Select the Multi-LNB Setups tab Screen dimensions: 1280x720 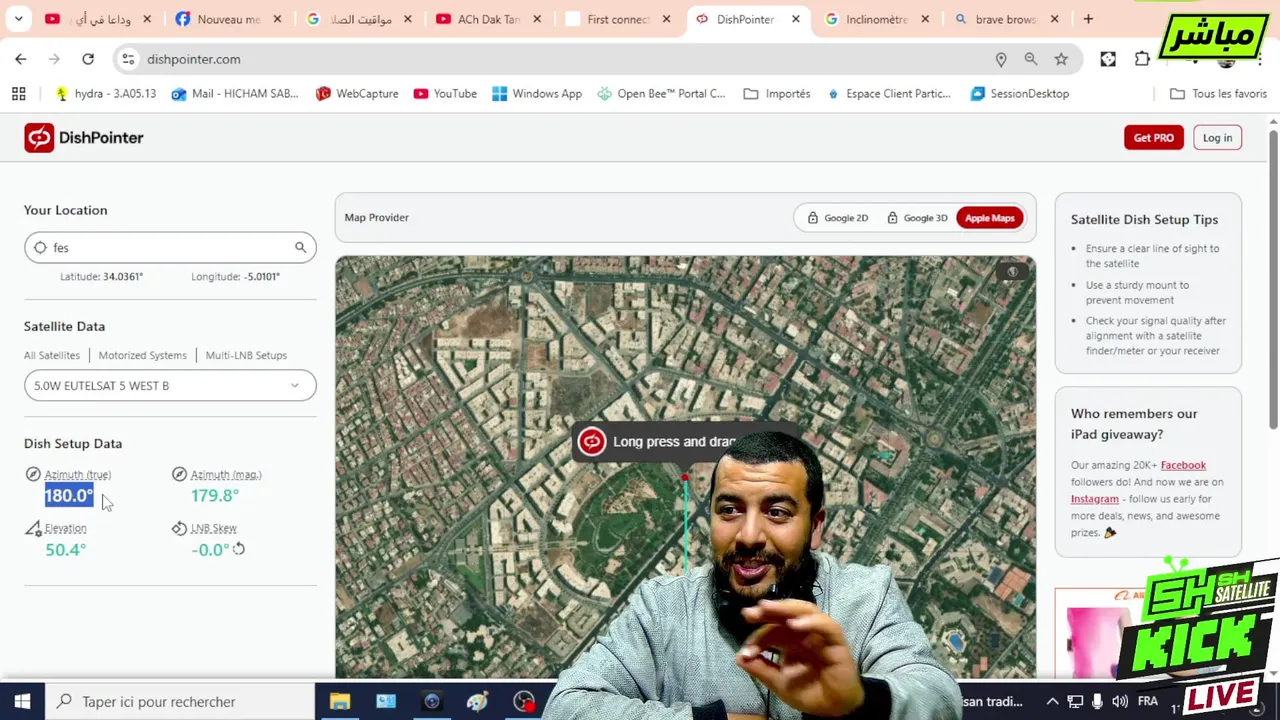point(246,355)
